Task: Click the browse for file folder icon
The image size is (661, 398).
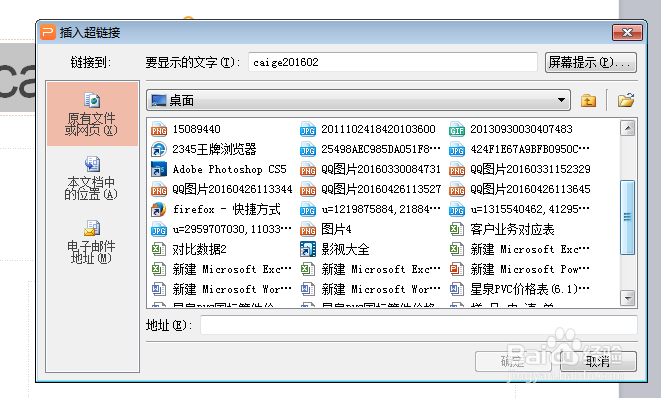Action: tap(626, 100)
